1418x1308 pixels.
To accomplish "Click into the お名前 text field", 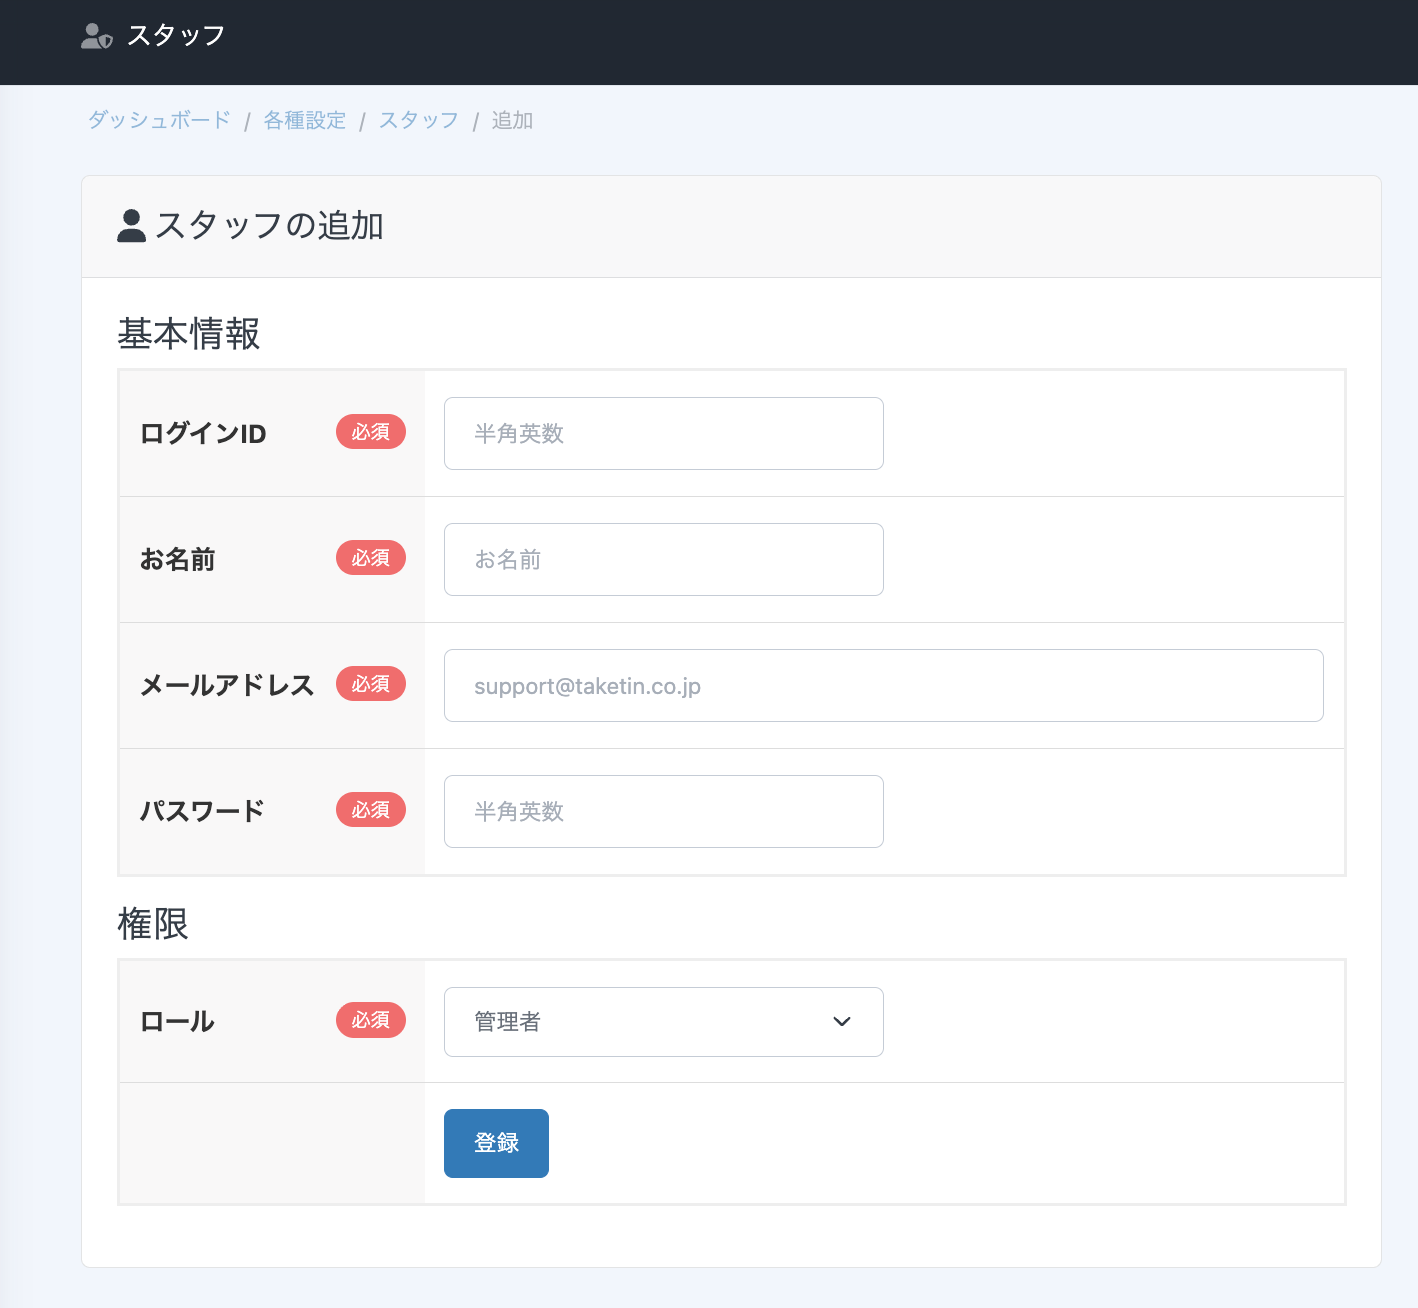I will pyautogui.click(x=663, y=560).
